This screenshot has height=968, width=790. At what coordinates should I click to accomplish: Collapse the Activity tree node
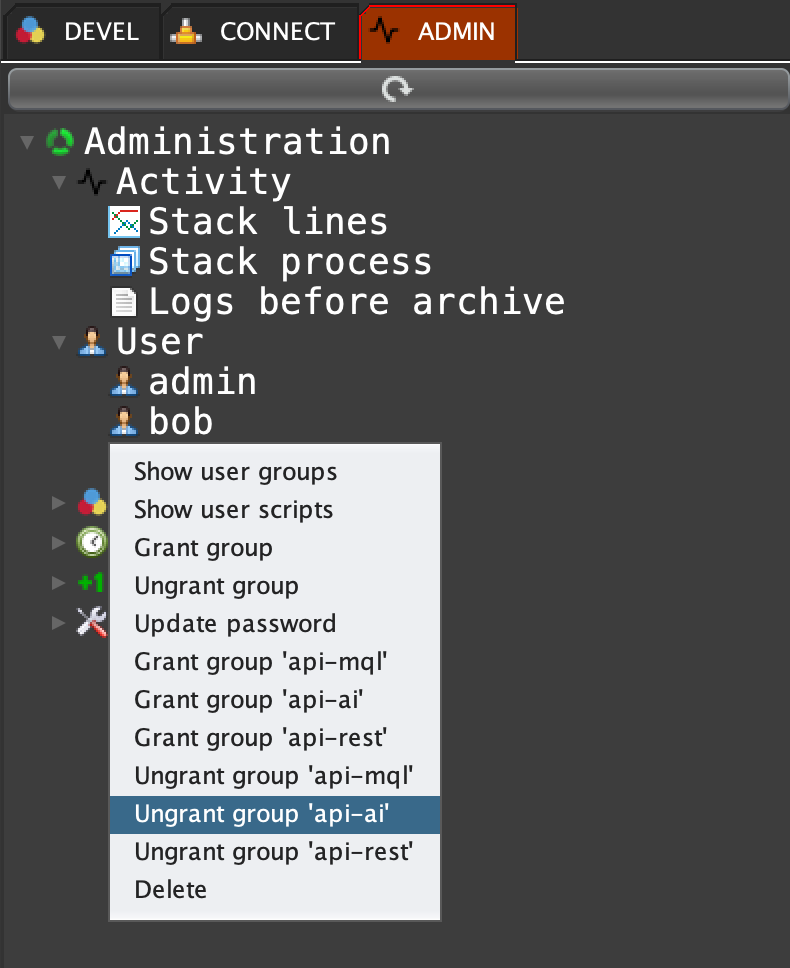coord(58,182)
